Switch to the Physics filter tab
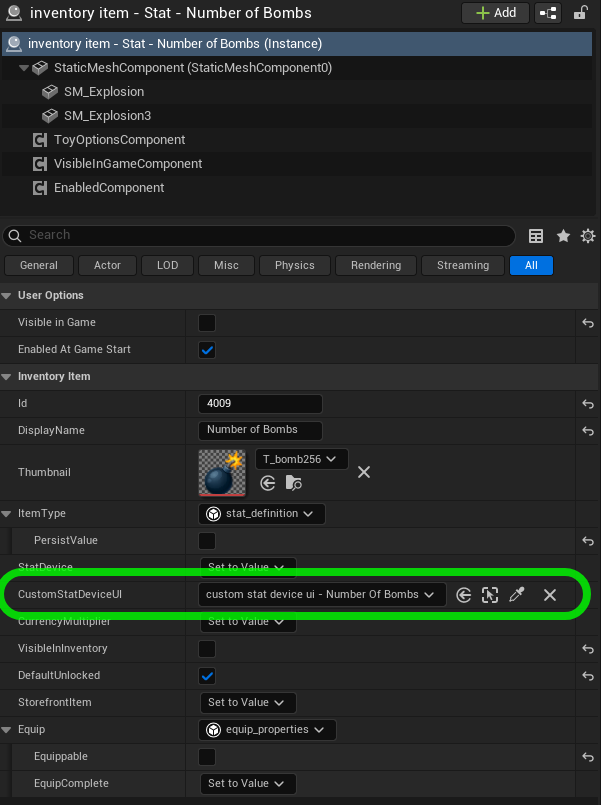The height and width of the screenshot is (805, 601). (294, 265)
